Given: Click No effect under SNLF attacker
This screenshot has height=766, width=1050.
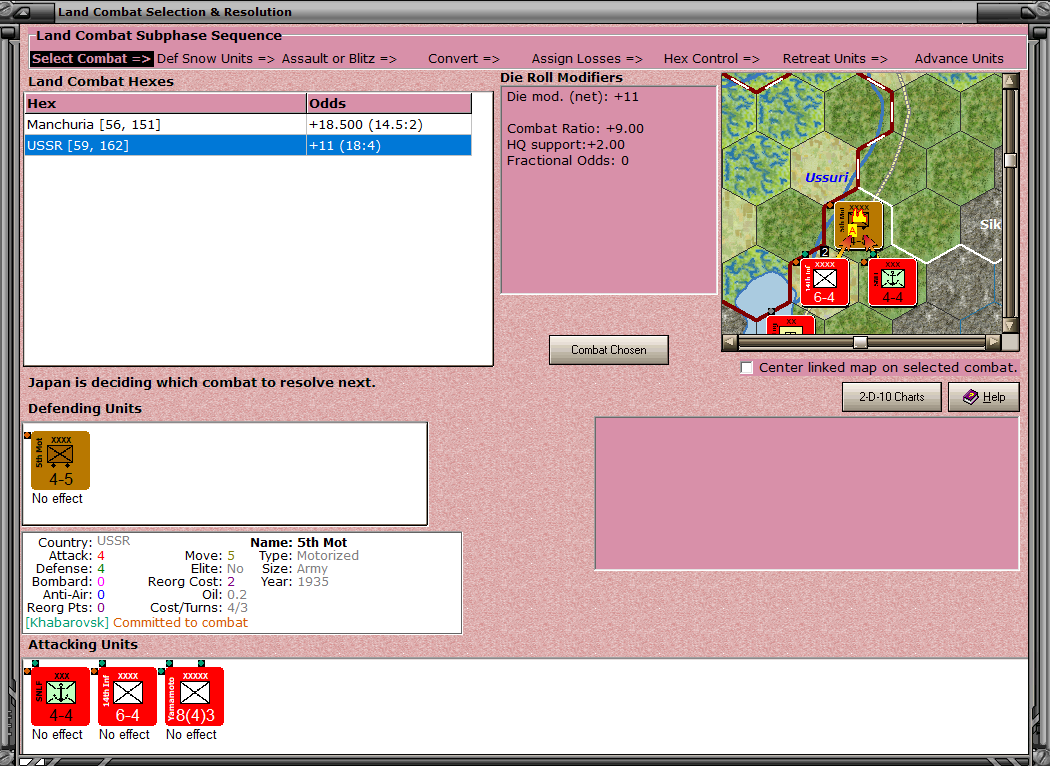Looking at the screenshot, I should tap(58, 735).
